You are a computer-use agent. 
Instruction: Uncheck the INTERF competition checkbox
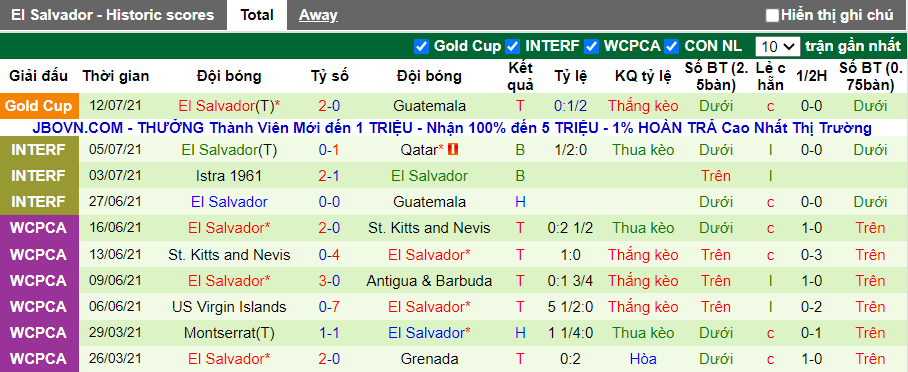(x=512, y=46)
